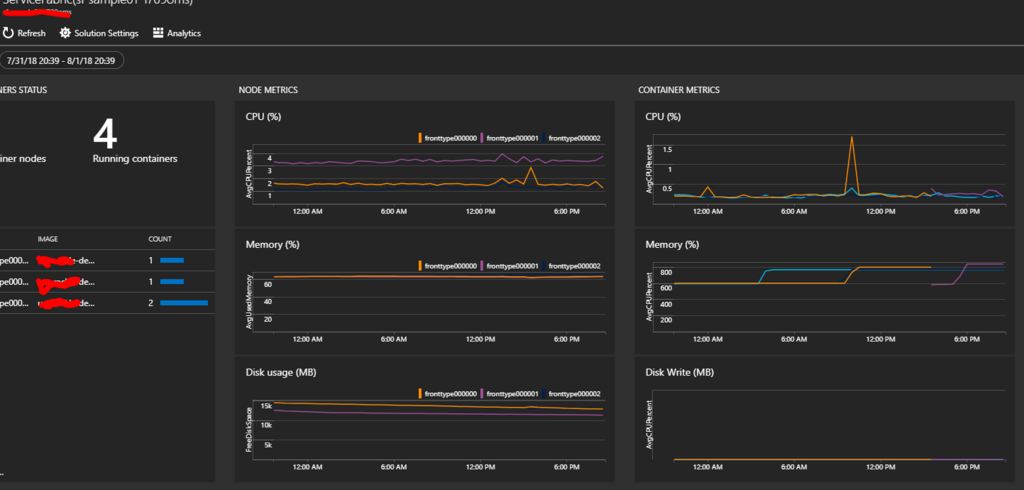Select the 7/31/18 20:39 - 8/1/18 20:39 time range
Image resolution: width=1024 pixels, height=490 pixels.
pos(61,61)
